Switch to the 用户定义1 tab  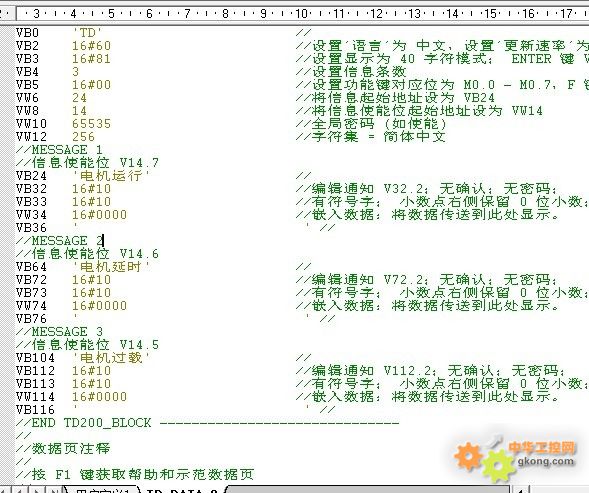101,491
